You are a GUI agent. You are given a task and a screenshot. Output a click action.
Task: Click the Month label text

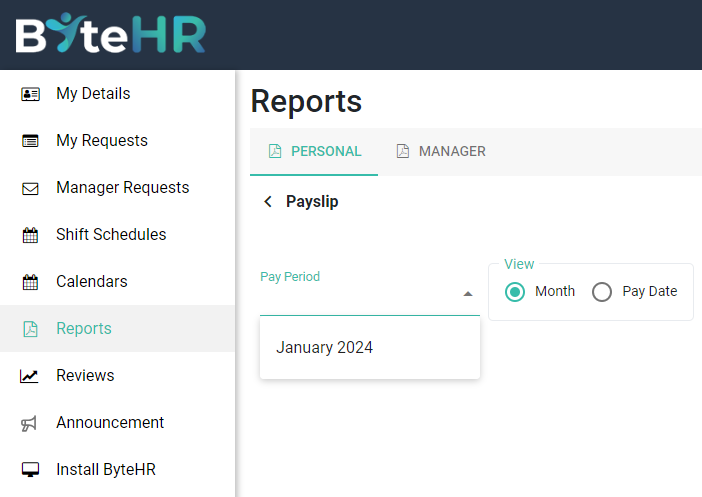click(x=555, y=291)
